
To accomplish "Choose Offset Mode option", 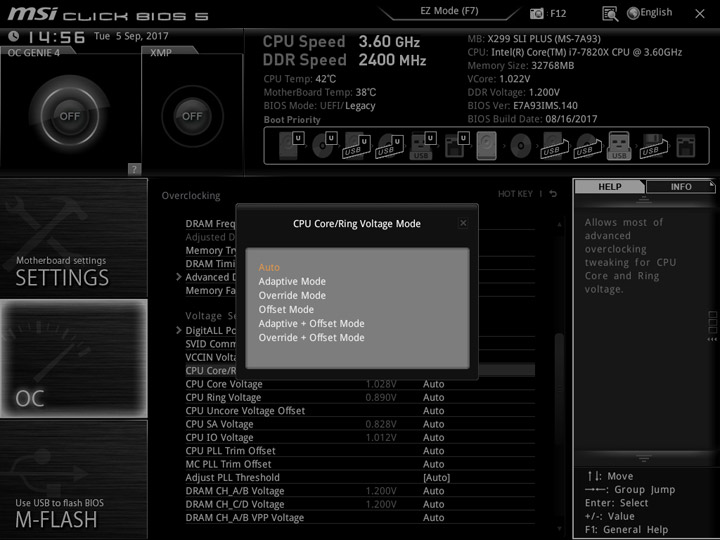I will click(286, 309).
